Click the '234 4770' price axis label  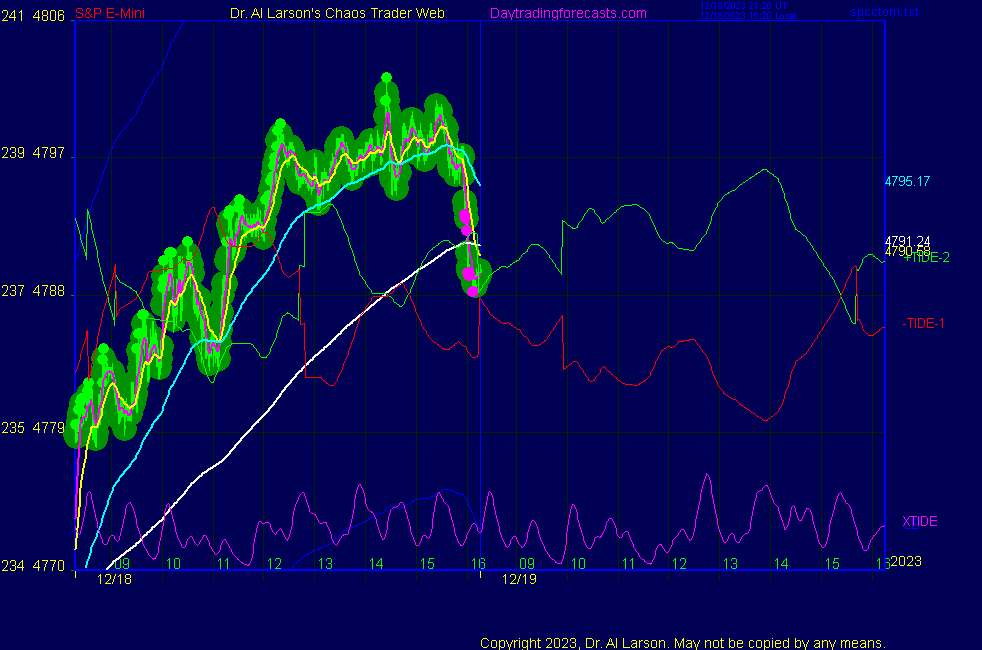pyautogui.click(x=33, y=565)
